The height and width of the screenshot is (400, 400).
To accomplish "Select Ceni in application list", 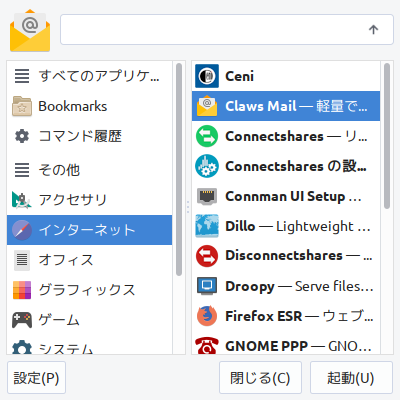I will [286, 76].
